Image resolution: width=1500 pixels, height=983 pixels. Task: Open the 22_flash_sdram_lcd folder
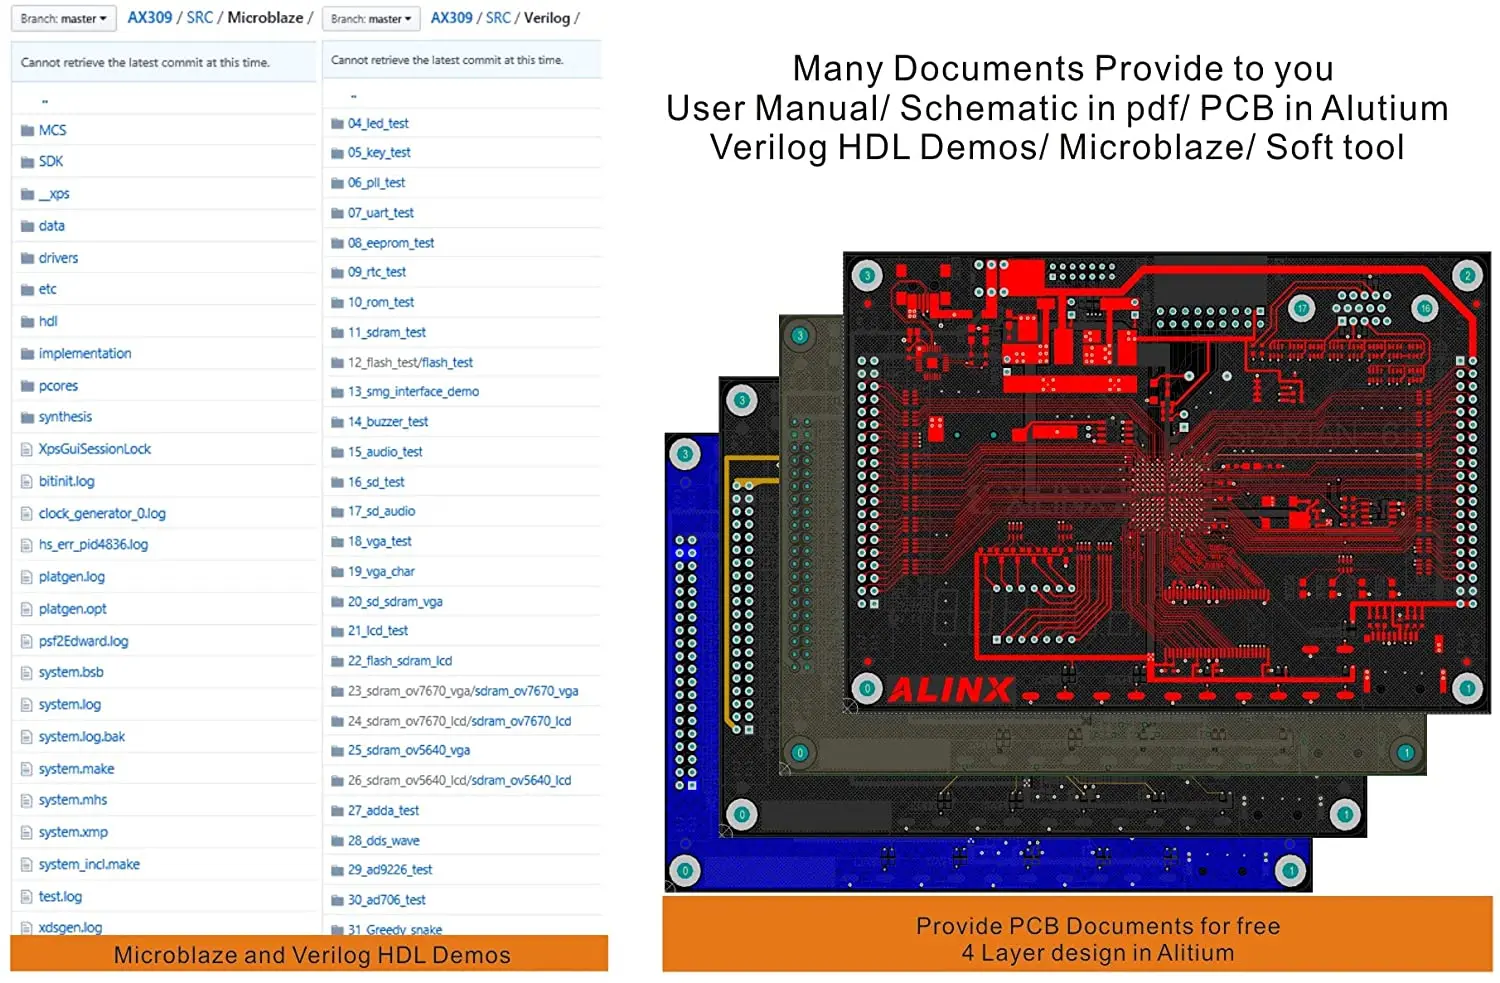click(400, 661)
